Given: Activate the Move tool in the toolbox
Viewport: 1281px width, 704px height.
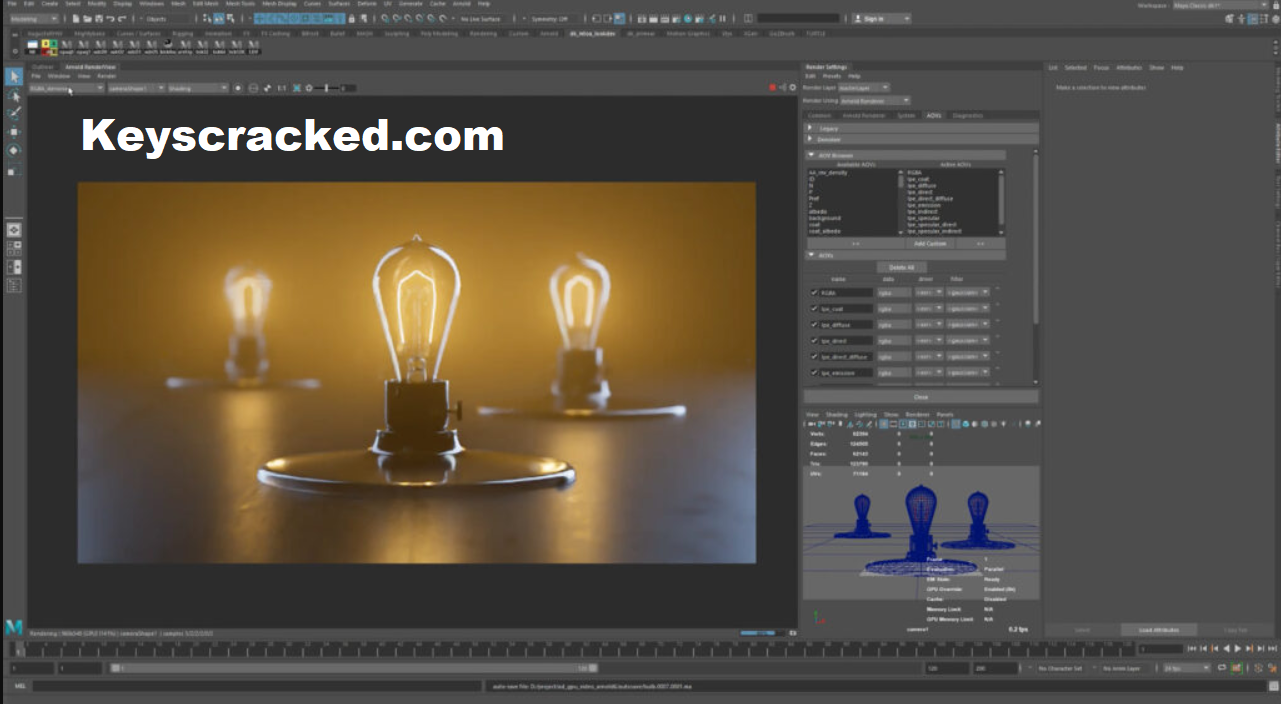Looking at the screenshot, I should click(x=14, y=132).
